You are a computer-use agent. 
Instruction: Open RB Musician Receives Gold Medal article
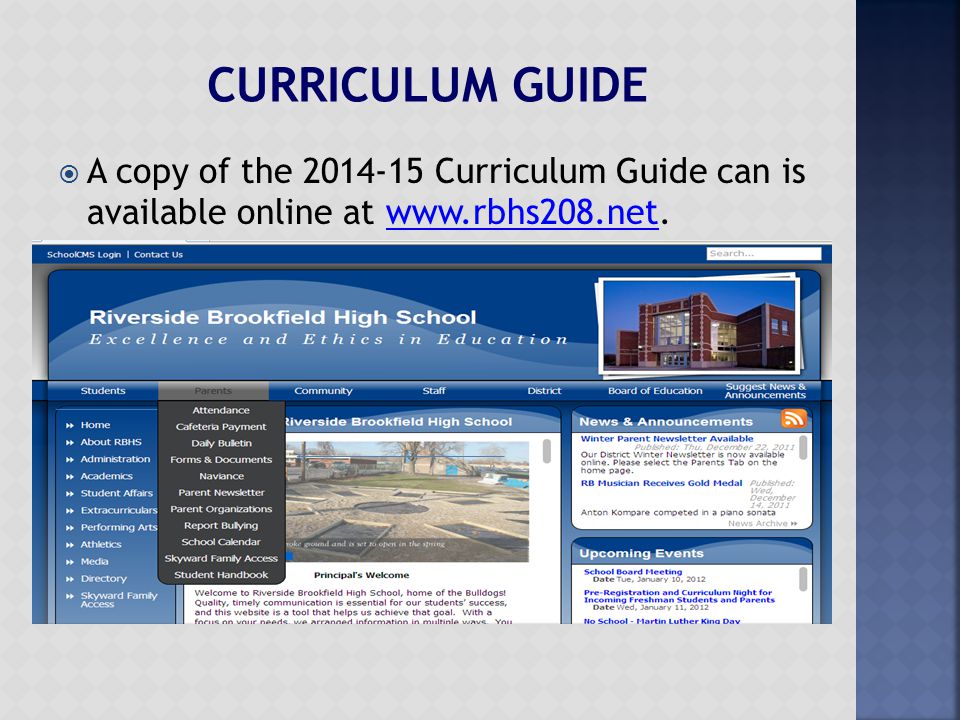[661, 484]
